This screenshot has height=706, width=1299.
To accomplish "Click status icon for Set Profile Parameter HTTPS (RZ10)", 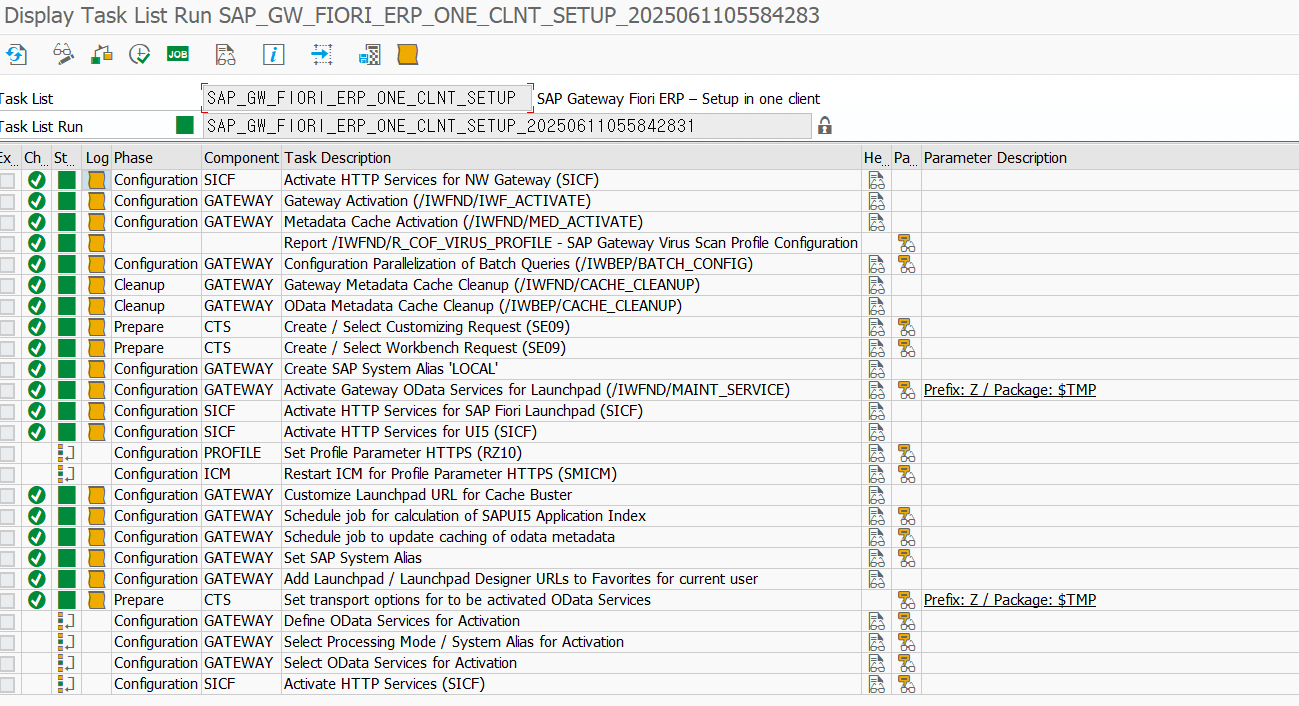I will tap(66, 453).
